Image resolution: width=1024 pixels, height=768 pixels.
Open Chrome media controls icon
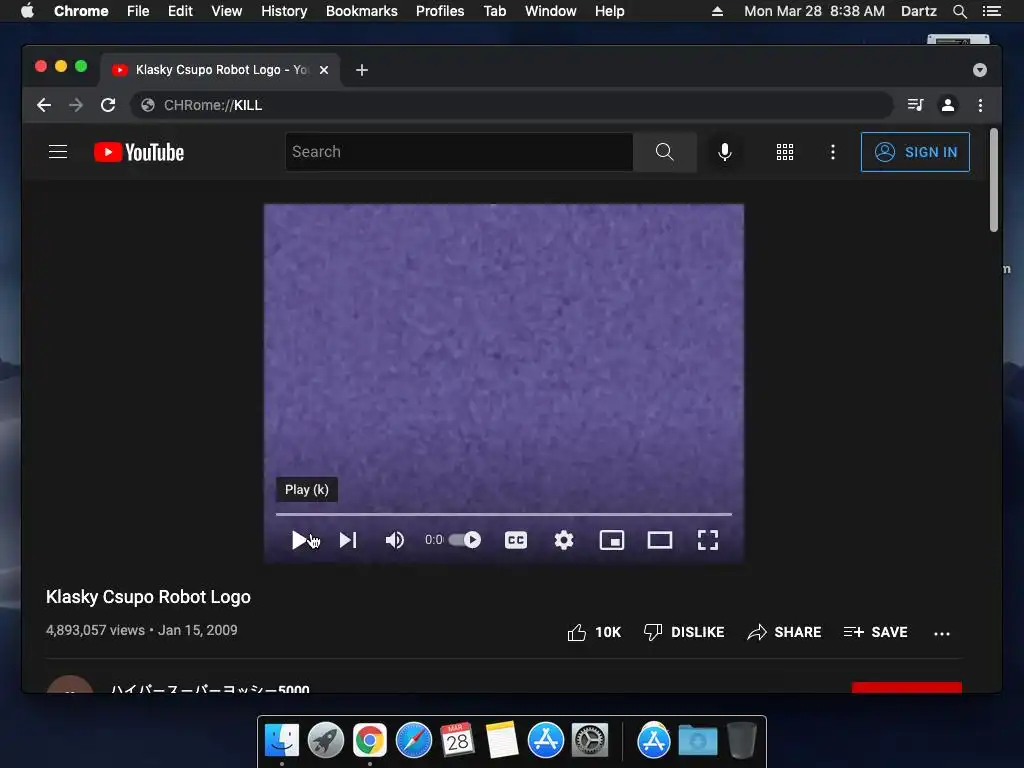coord(916,105)
